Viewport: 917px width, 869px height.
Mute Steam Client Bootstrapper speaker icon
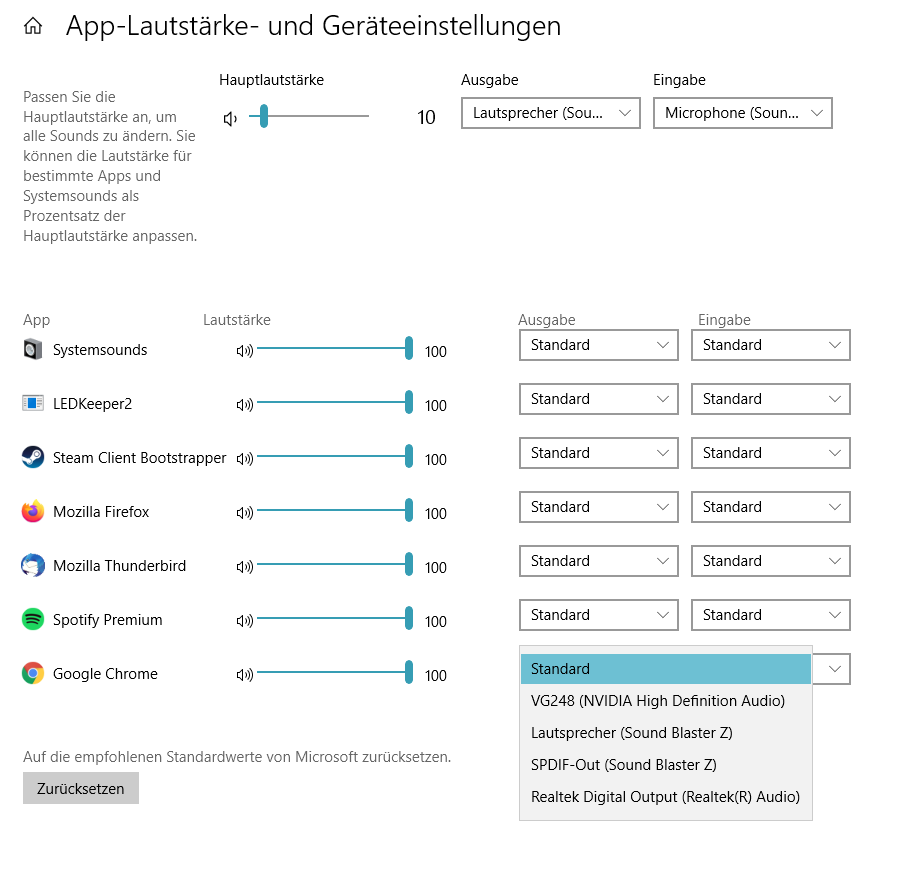244,458
